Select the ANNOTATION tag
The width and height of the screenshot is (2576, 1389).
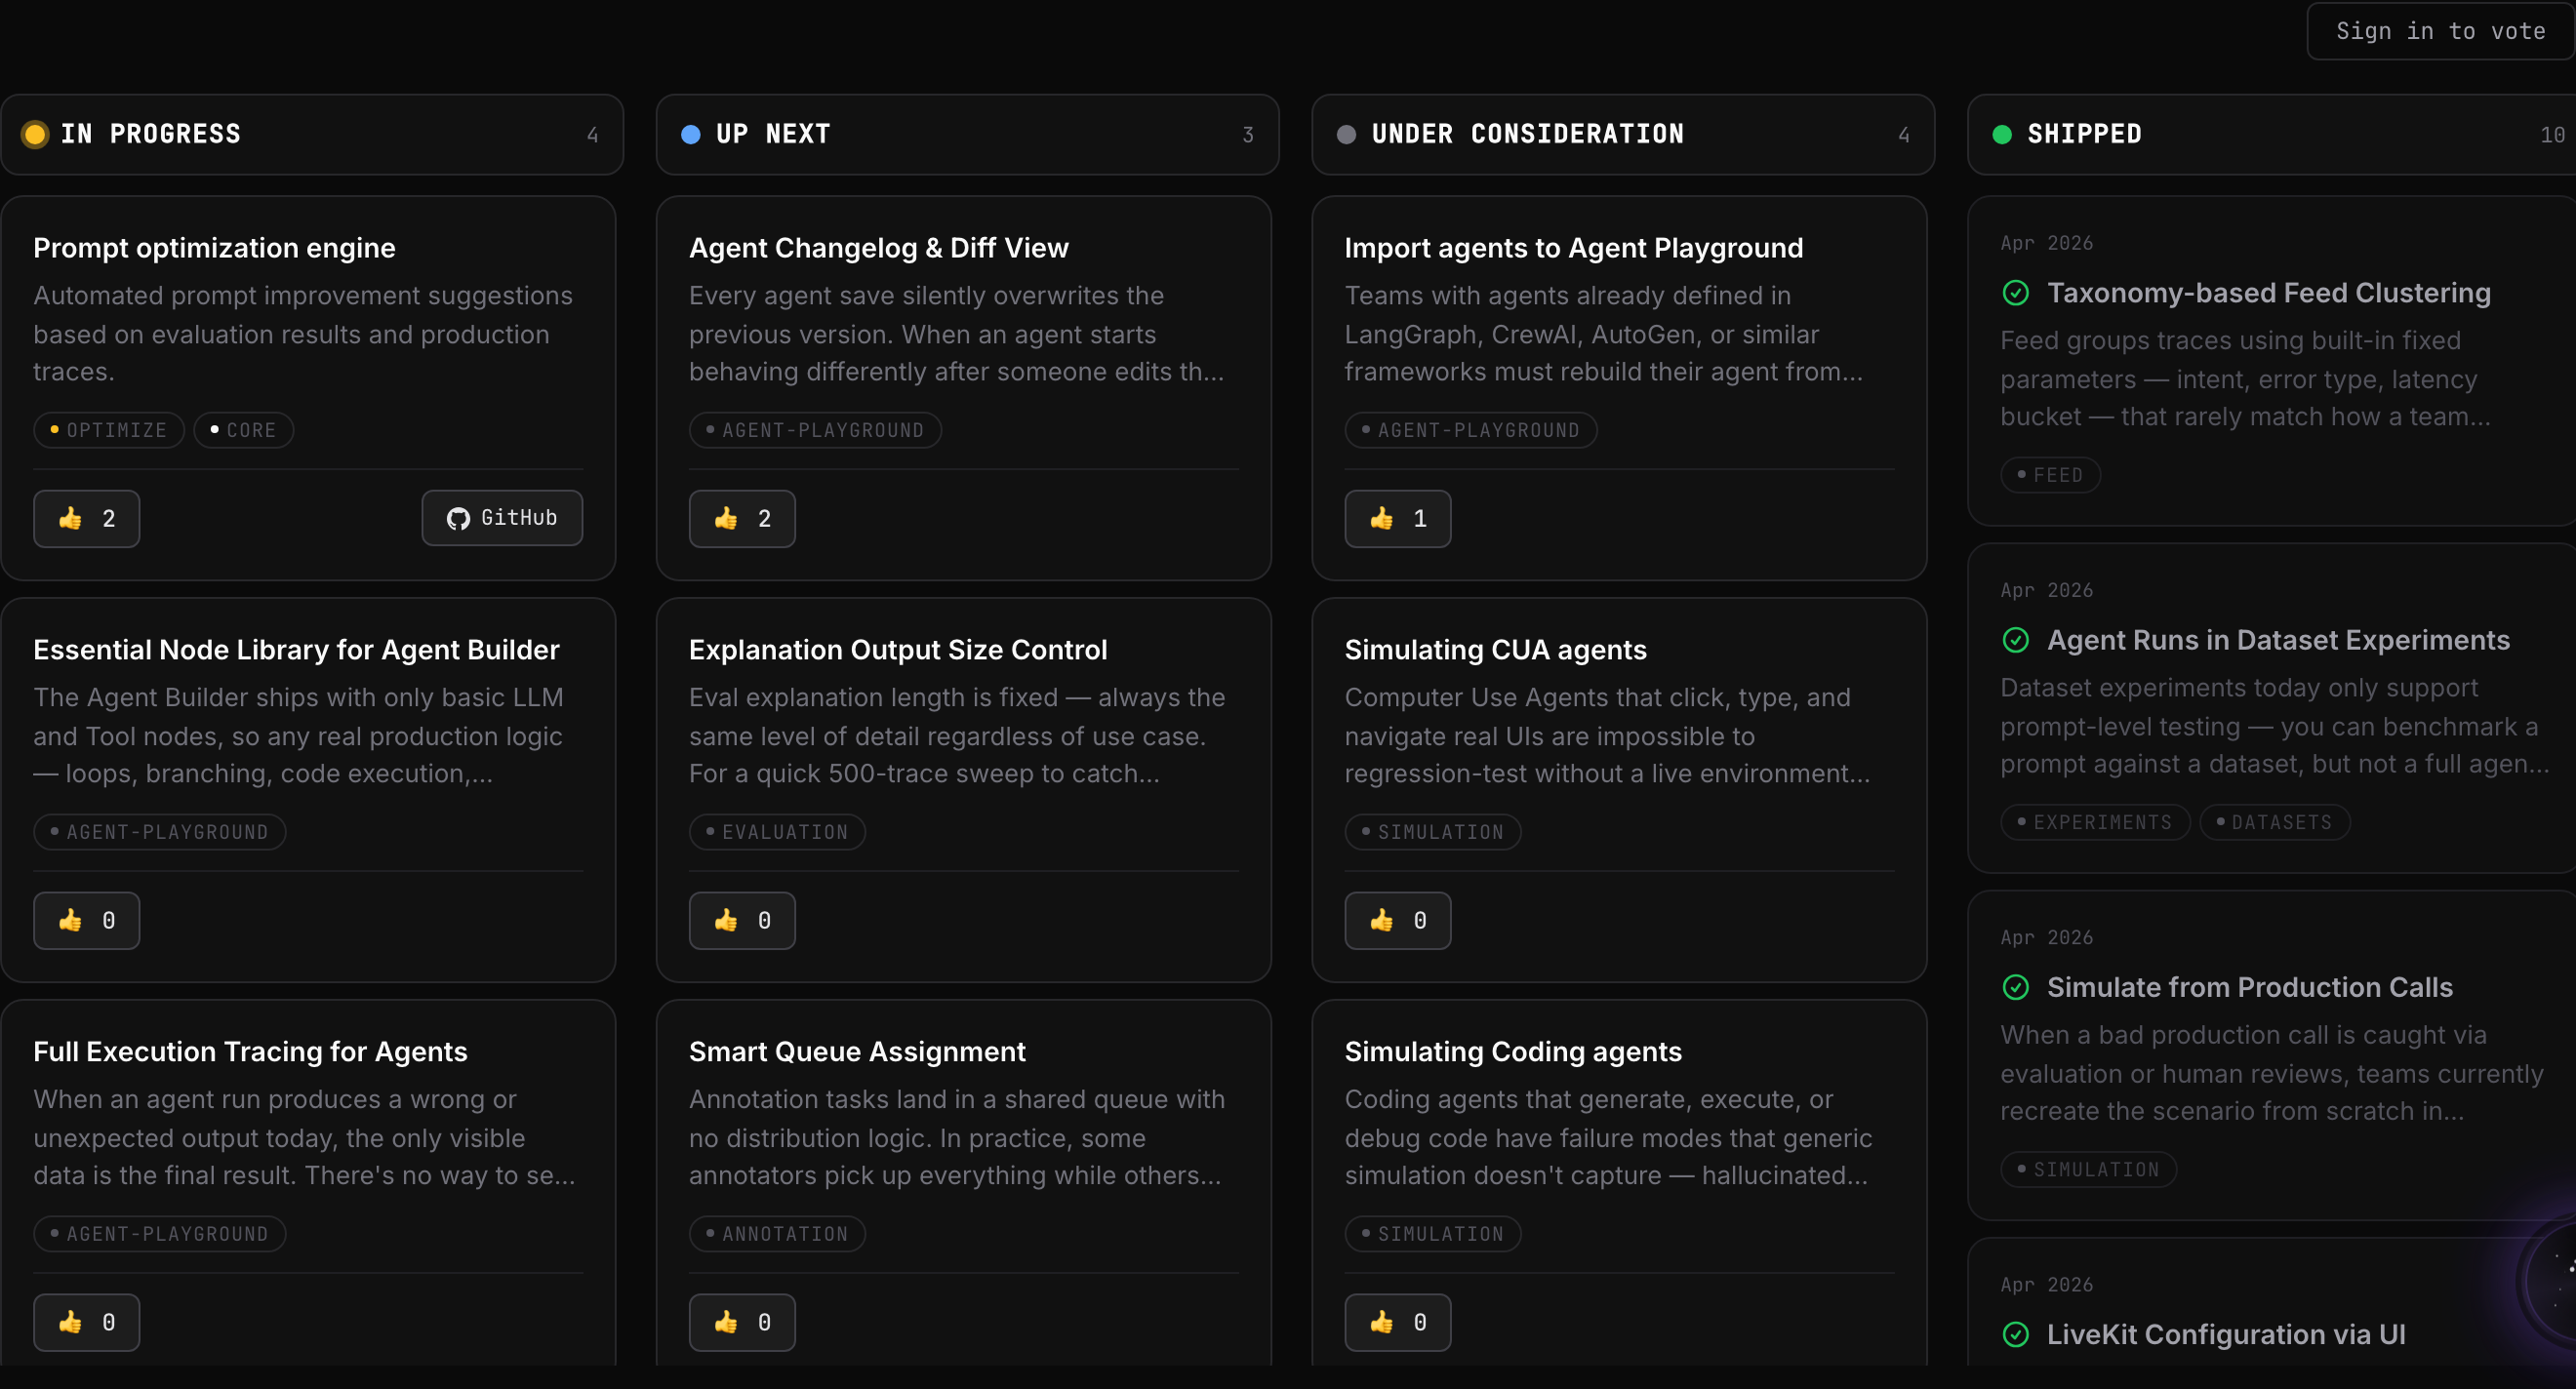(x=777, y=1234)
